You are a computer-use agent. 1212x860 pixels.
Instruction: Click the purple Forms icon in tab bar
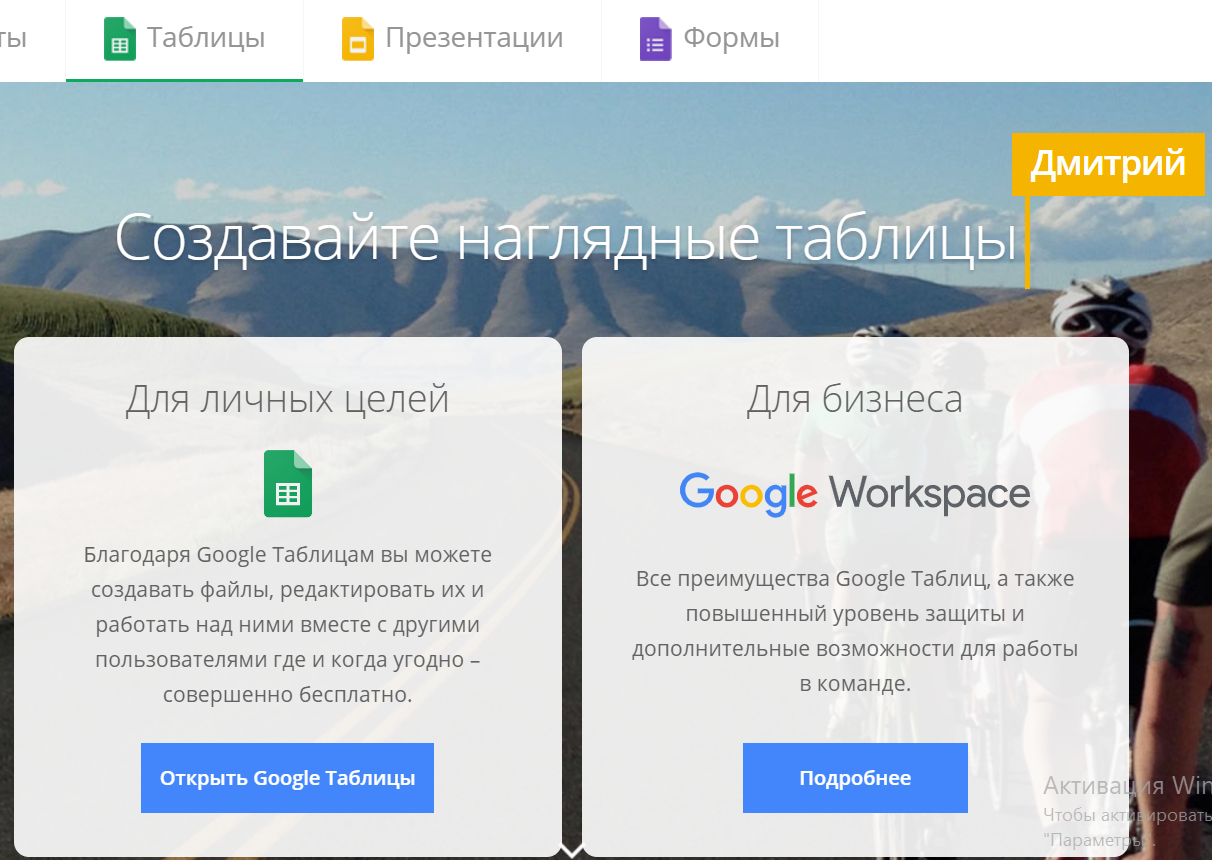(x=655, y=40)
